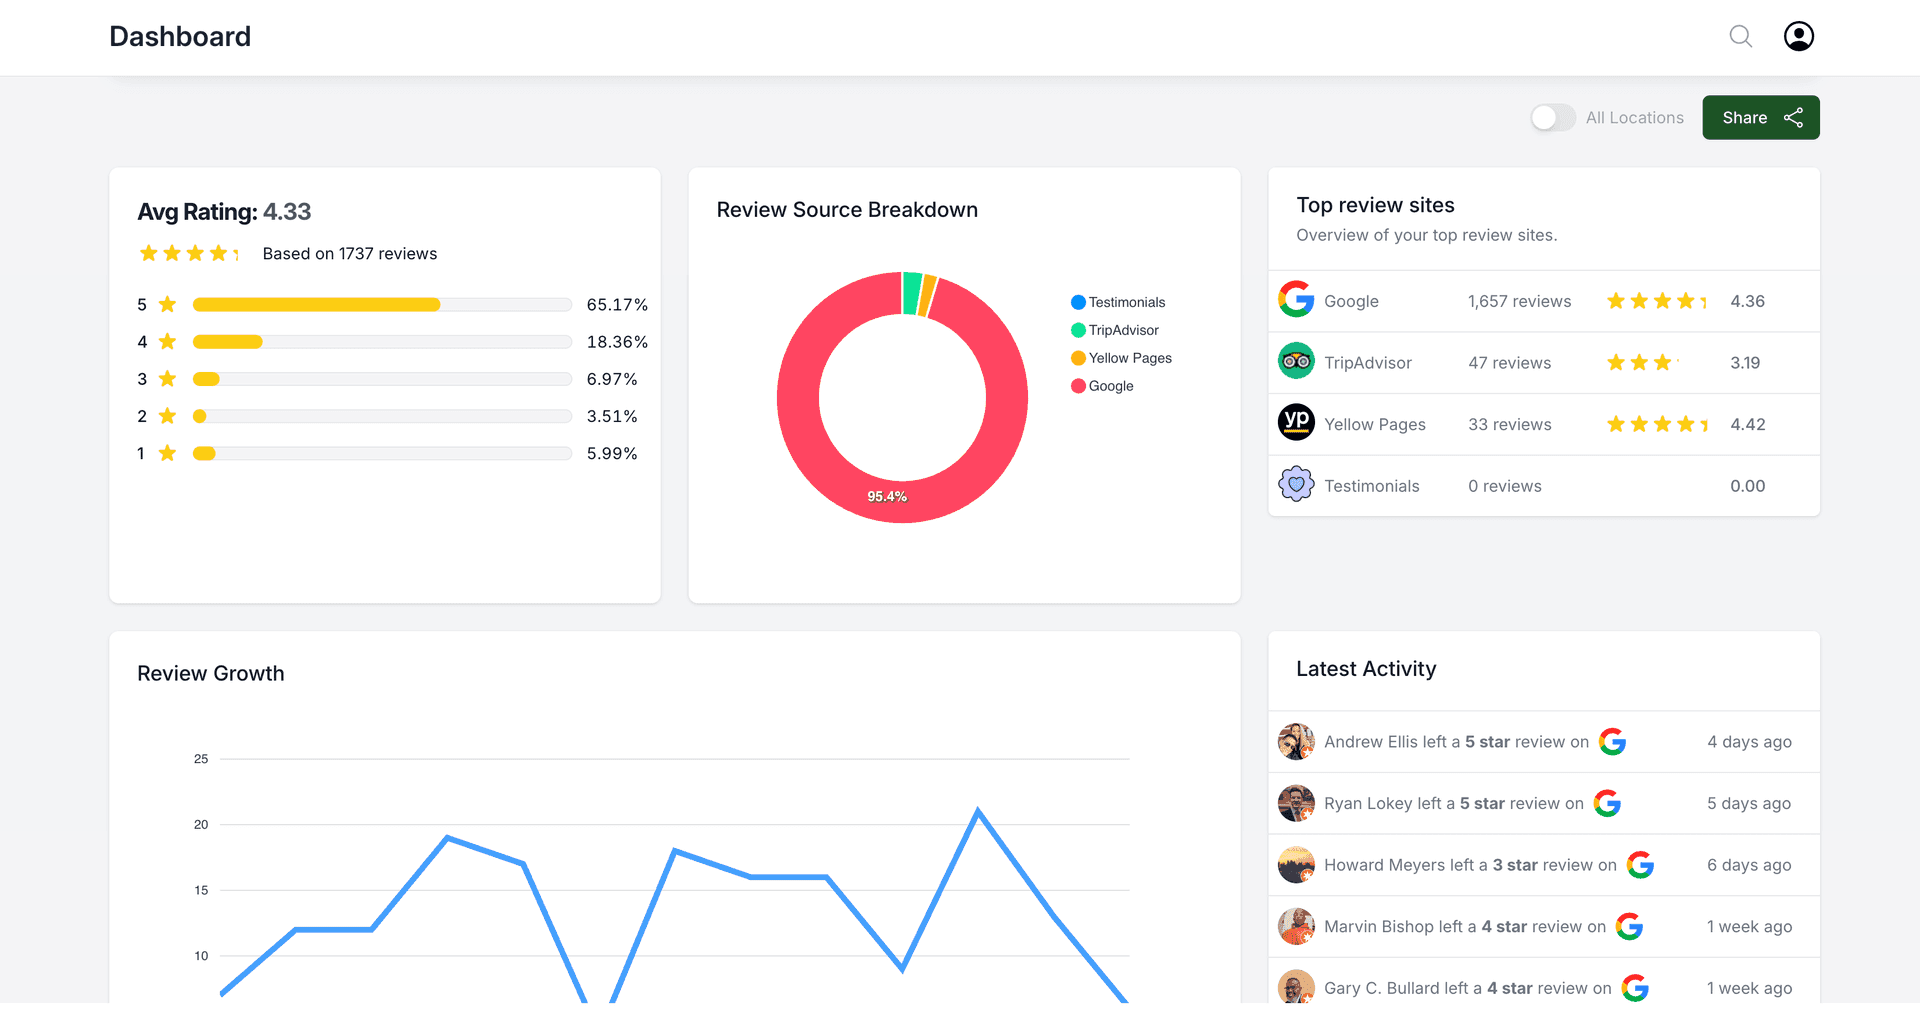The width and height of the screenshot is (1920, 1023).
Task: Click the star icon beside 5 rating row
Action: pyautogui.click(x=167, y=305)
